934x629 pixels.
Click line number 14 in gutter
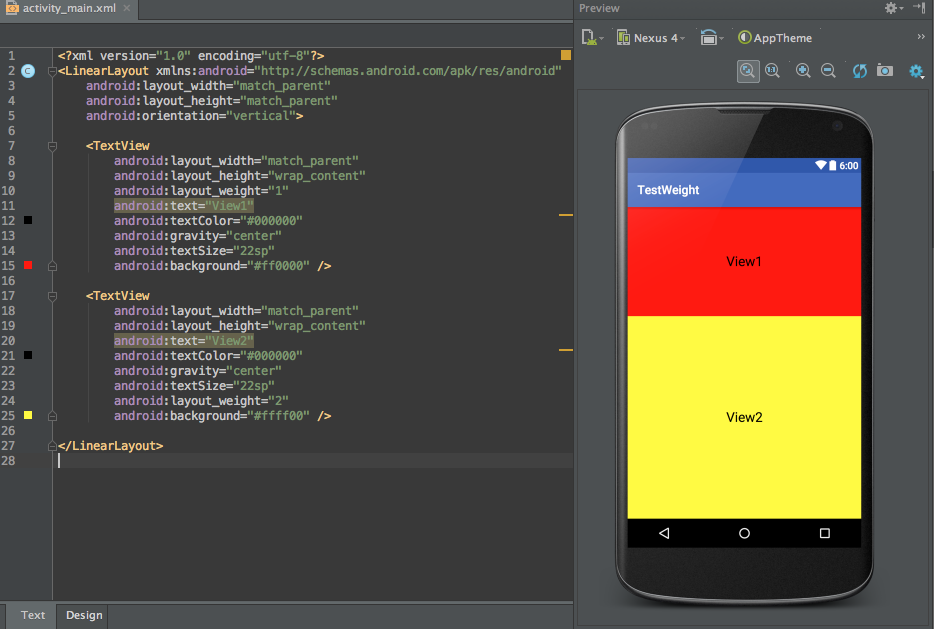tap(8, 251)
